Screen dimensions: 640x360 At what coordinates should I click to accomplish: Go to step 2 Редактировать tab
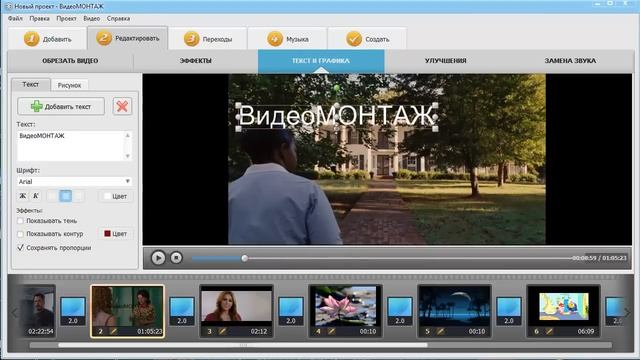click(x=127, y=38)
